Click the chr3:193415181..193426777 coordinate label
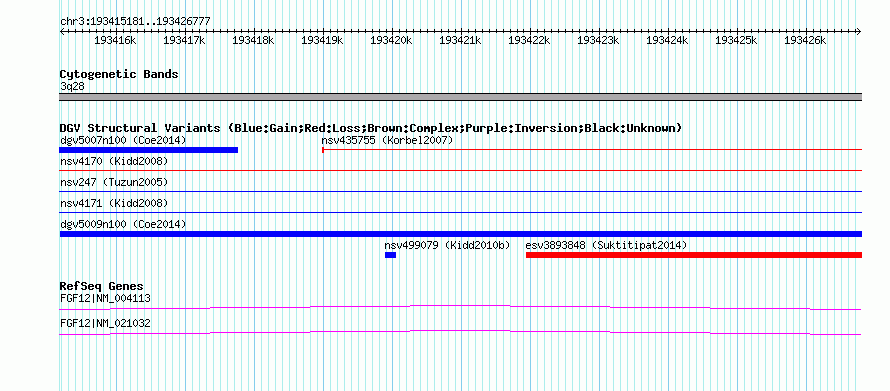Image resolution: width=890 pixels, height=391 pixels. pyautogui.click(x=135, y=21)
